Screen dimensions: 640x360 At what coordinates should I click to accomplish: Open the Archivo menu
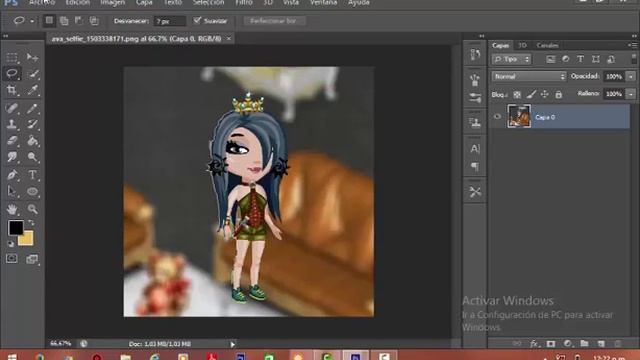pyautogui.click(x=42, y=3)
